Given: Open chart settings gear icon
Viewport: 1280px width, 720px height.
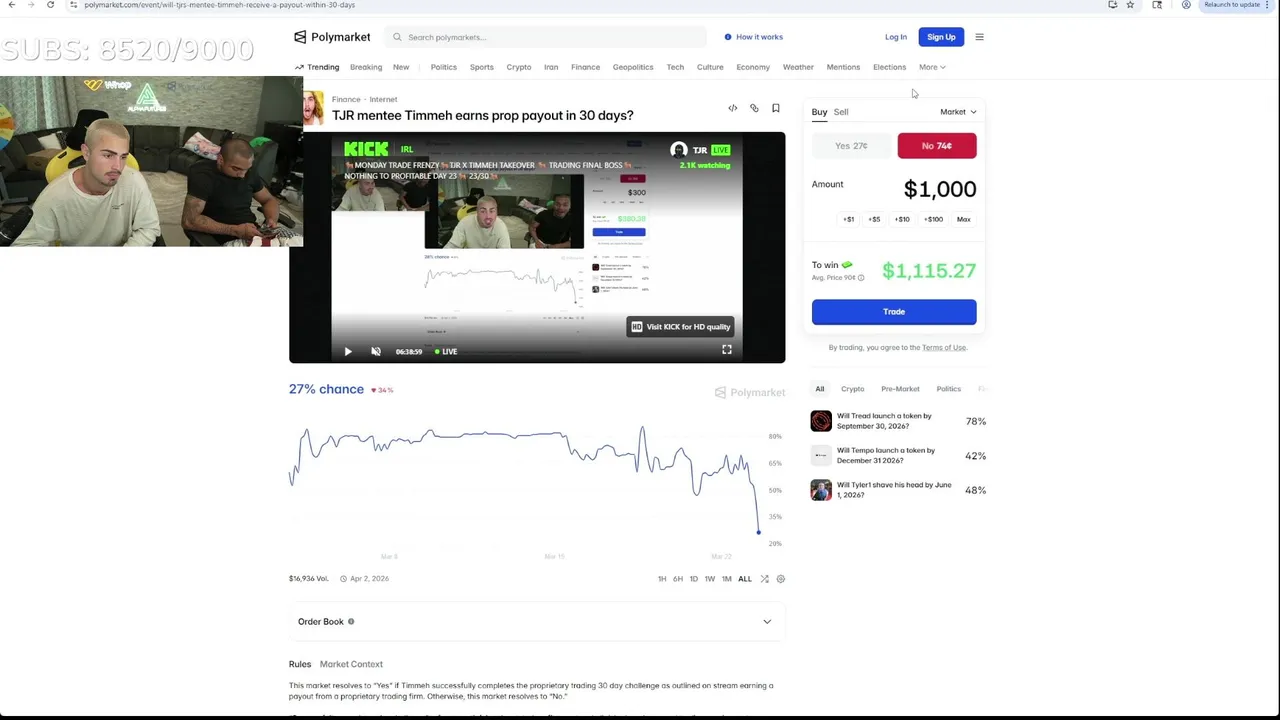Looking at the screenshot, I should coord(781,579).
